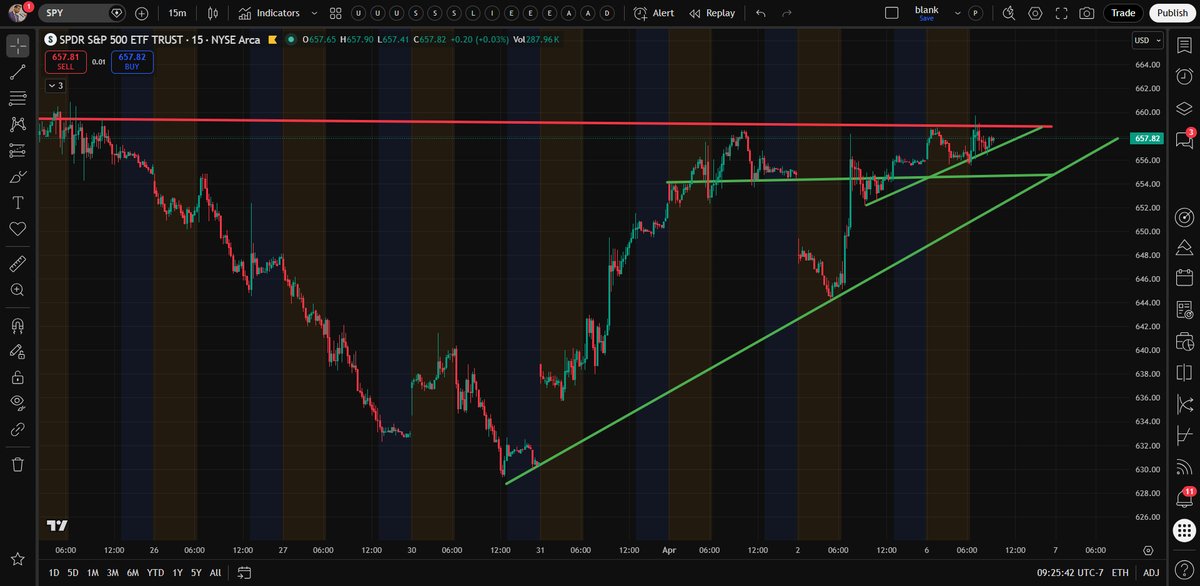Toggle lock all drawings padlock

coord(17,377)
